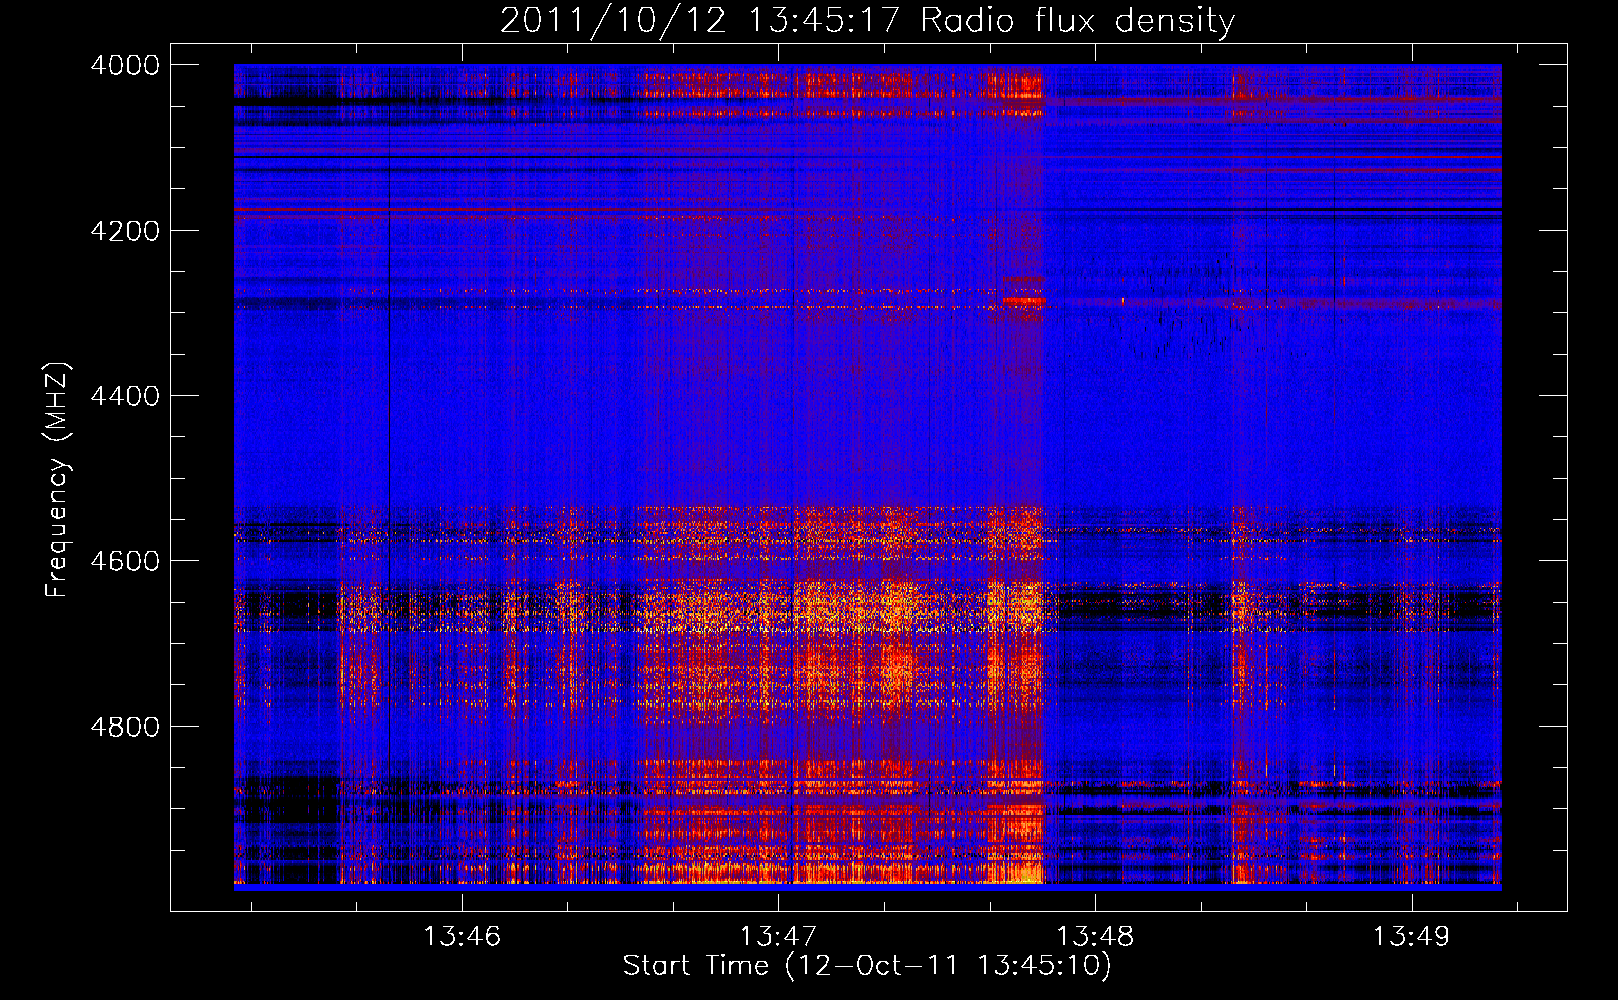Image resolution: width=1618 pixels, height=1000 pixels.
Task: Click the '13:48' time axis label
Action: 1095,937
